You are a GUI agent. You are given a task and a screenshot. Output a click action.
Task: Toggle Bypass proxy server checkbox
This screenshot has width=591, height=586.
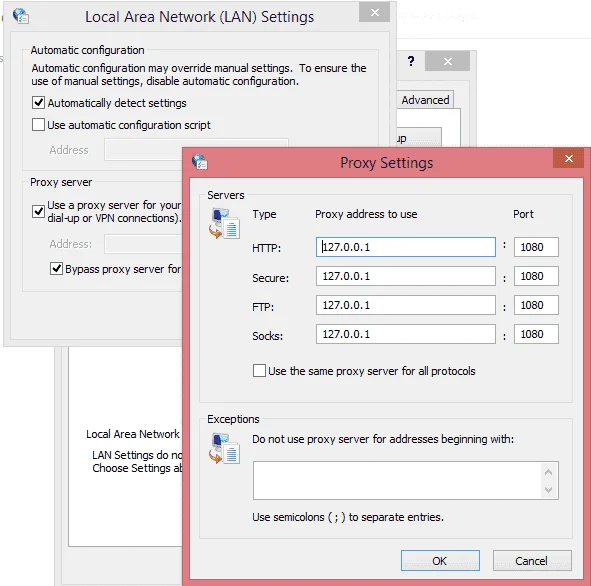[57, 269]
